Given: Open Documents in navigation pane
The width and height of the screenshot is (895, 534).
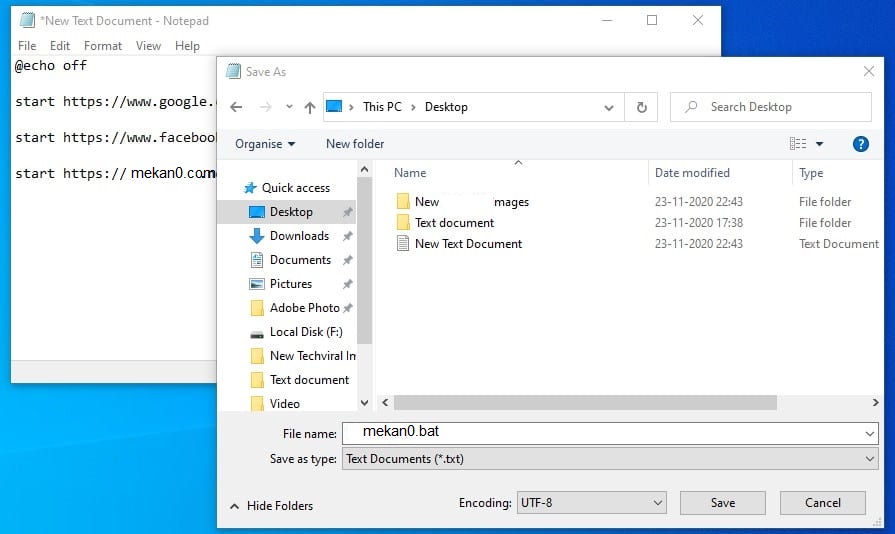Looking at the screenshot, I should click(x=300, y=260).
